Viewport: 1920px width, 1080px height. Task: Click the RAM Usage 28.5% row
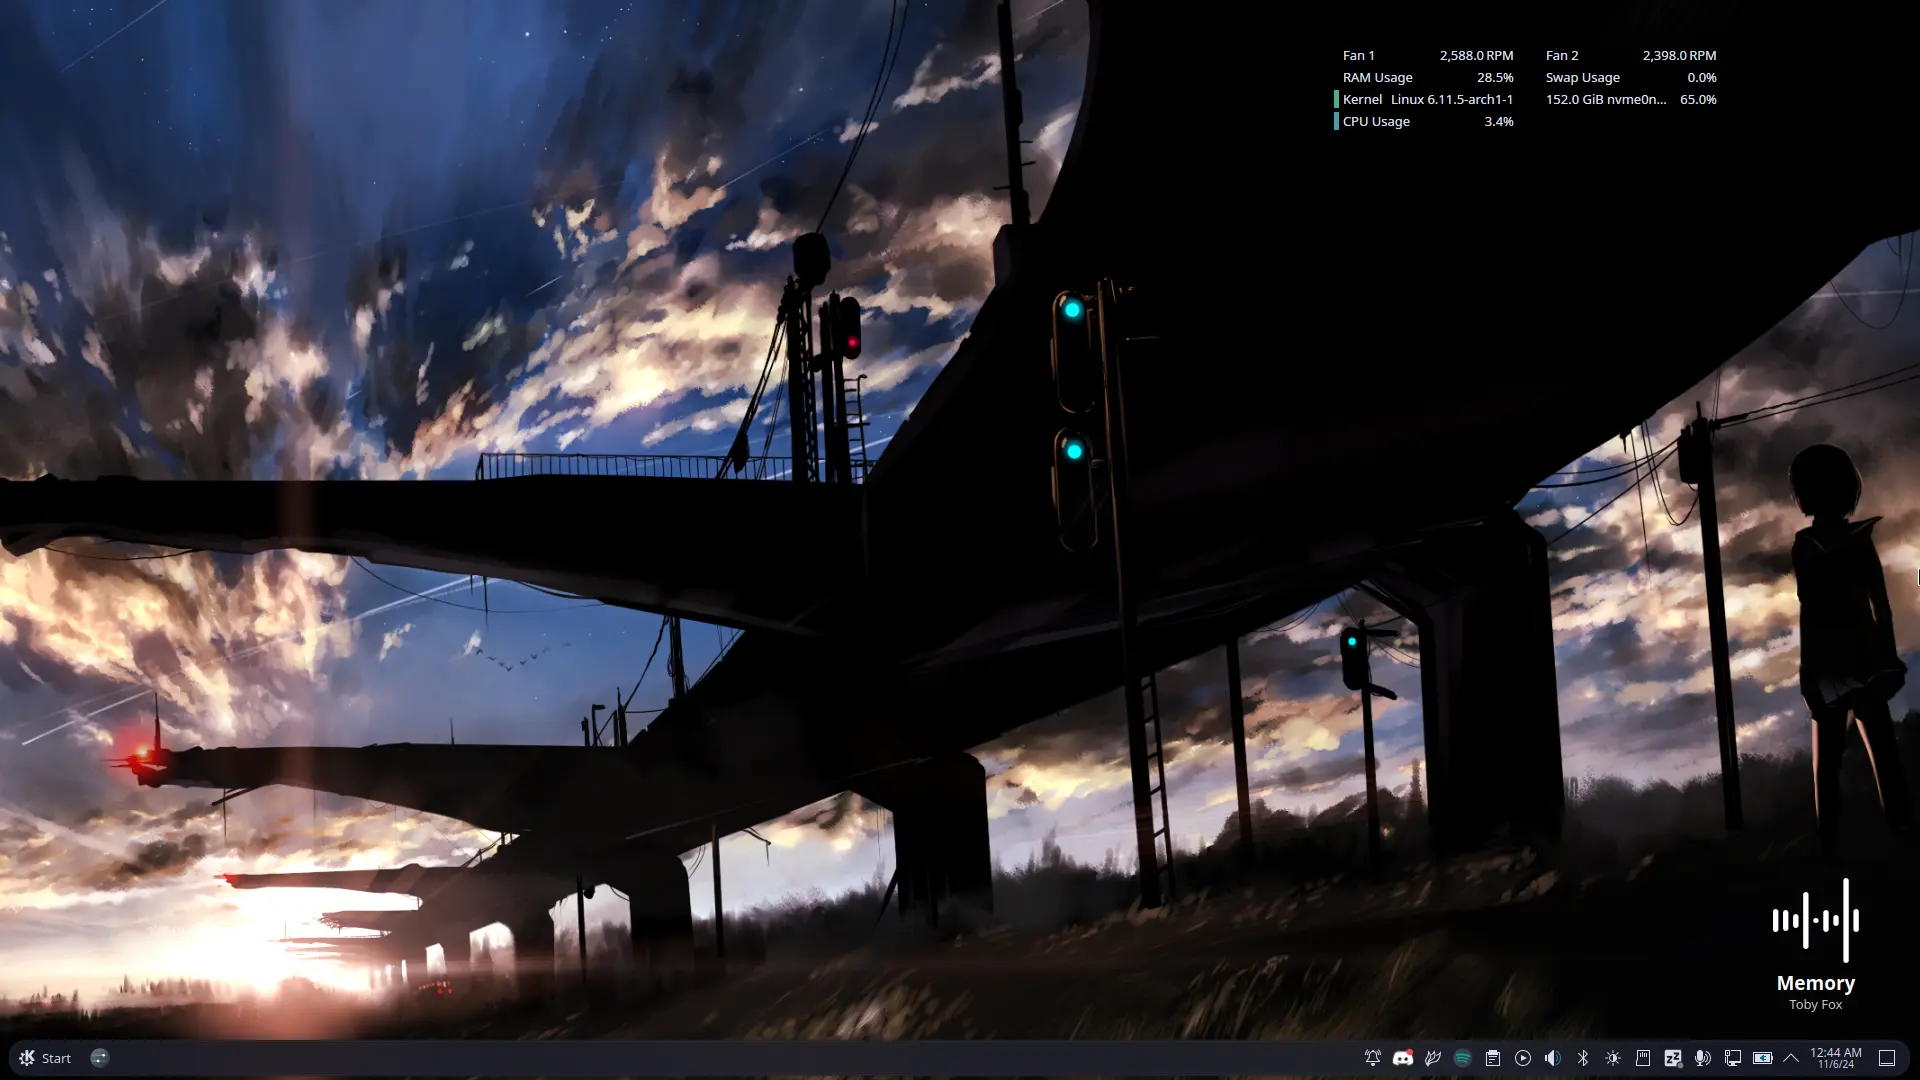[x=1428, y=78]
